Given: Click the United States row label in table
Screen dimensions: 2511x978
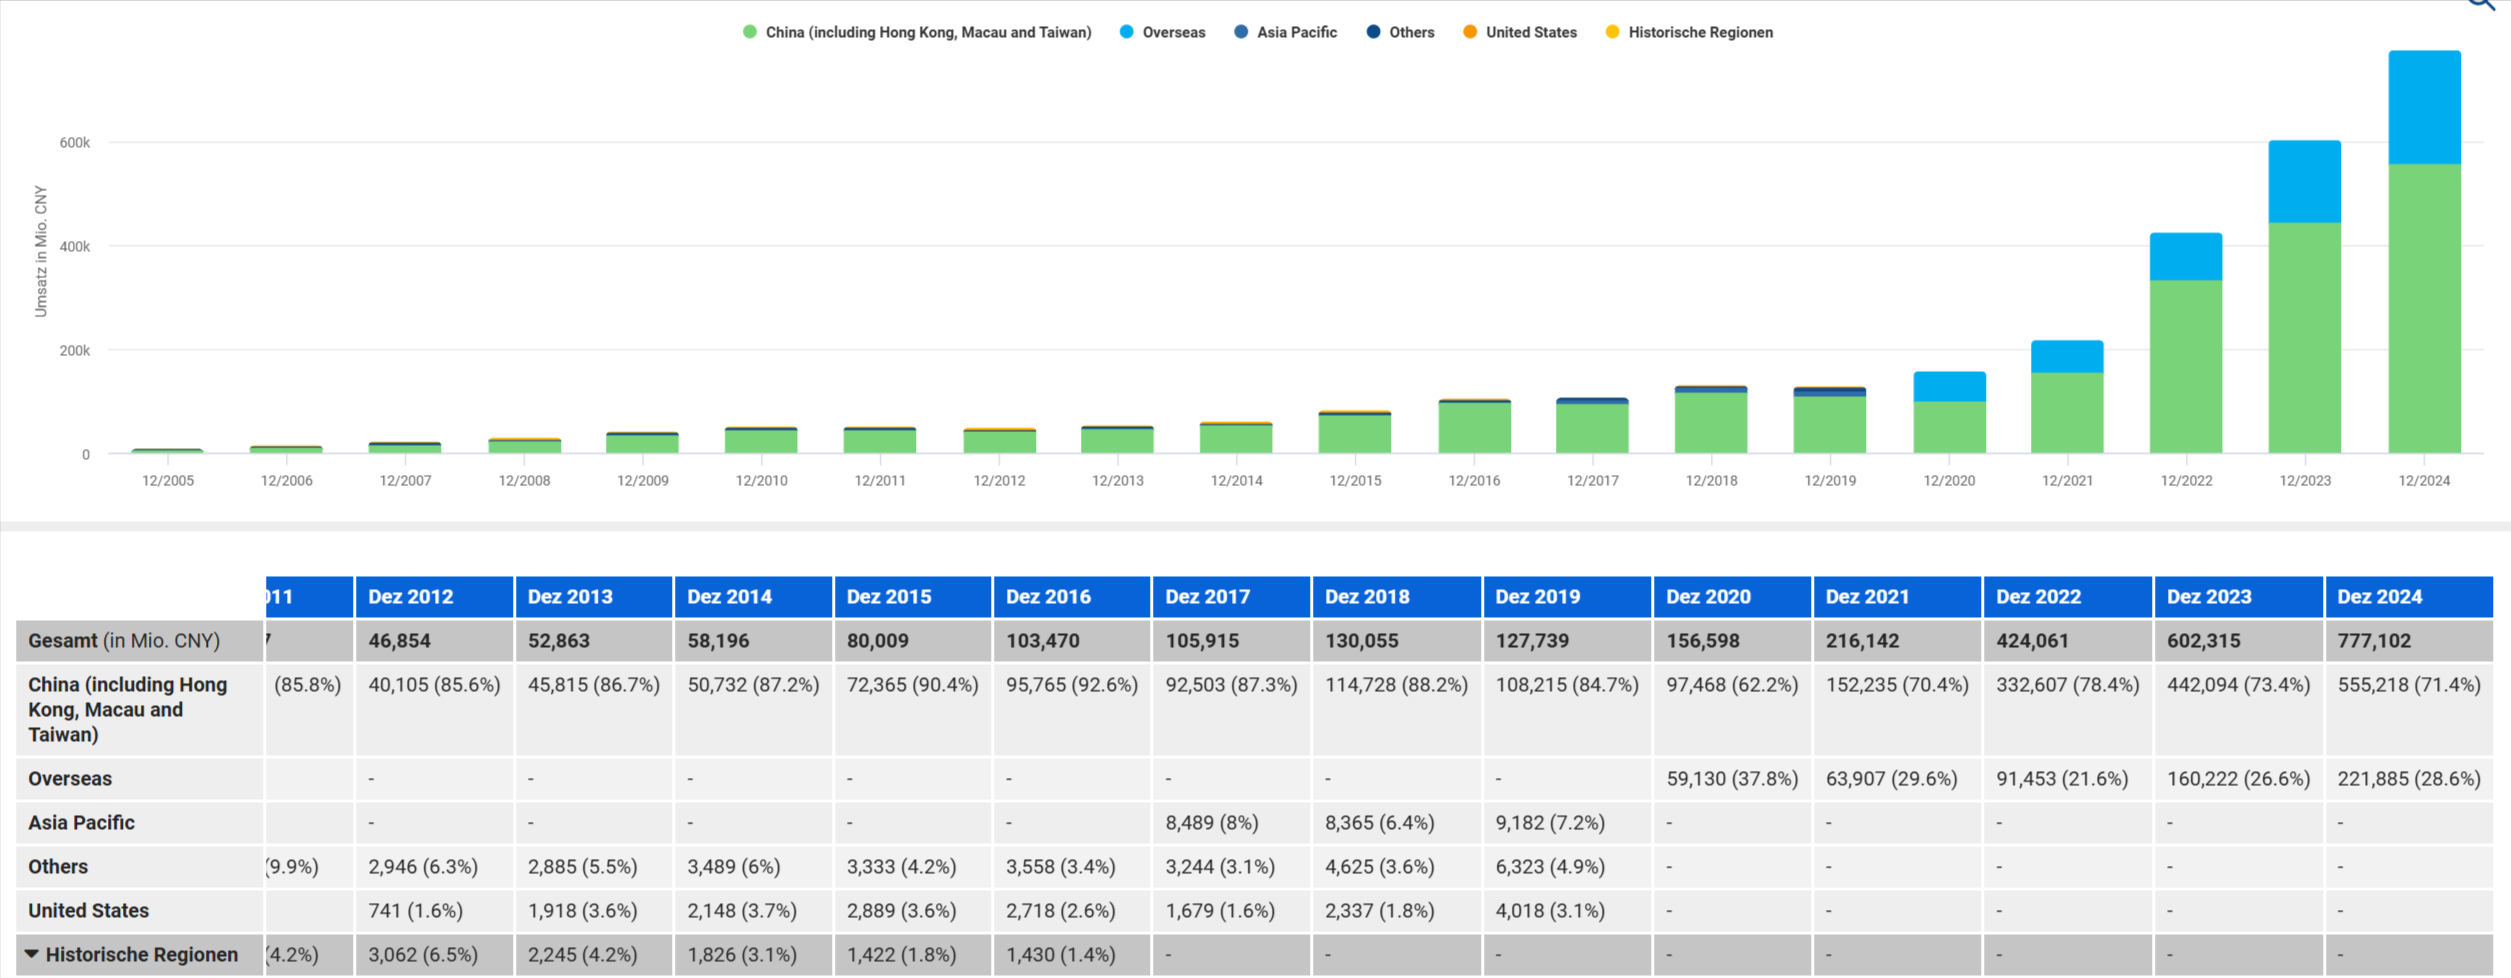Looking at the screenshot, I should point(88,911).
